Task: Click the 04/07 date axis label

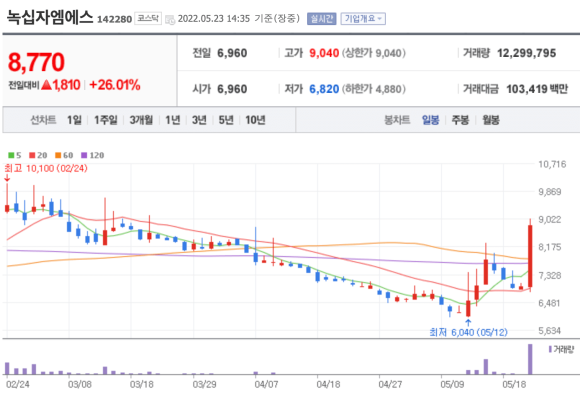Action: tap(266, 385)
